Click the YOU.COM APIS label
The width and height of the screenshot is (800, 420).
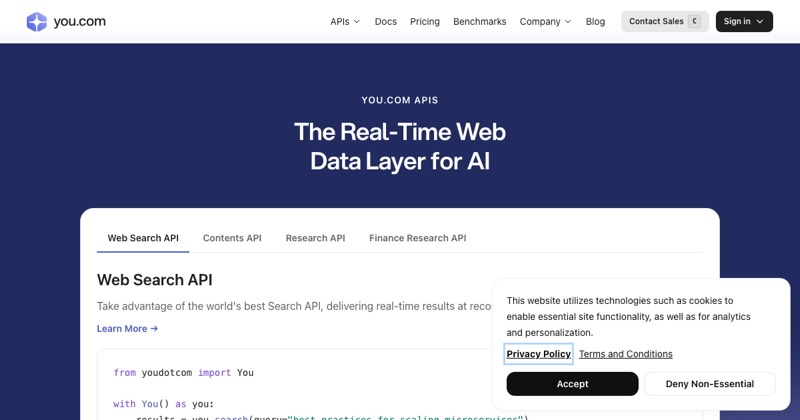click(400, 100)
